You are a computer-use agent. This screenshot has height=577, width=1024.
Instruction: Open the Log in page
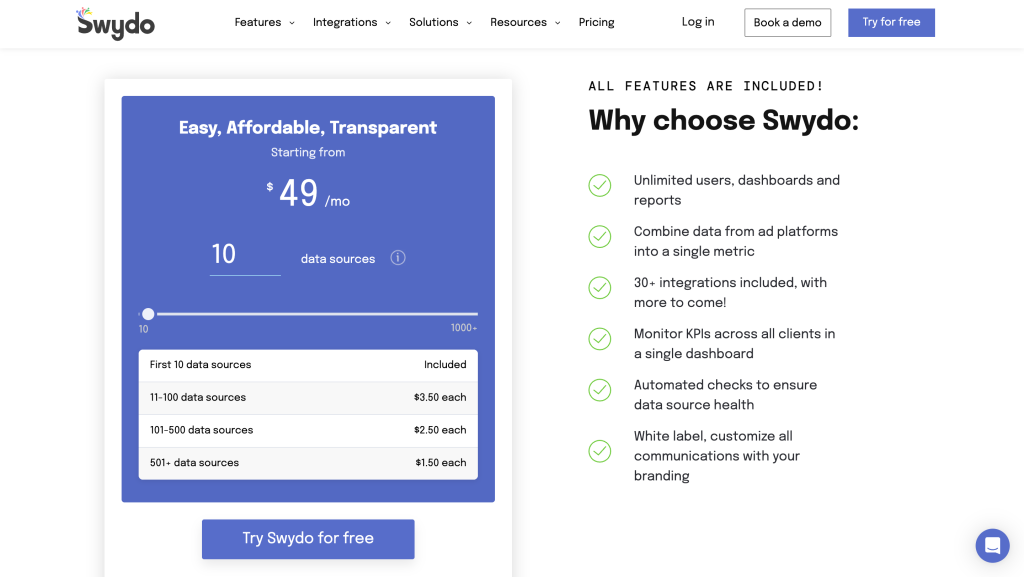(x=697, y=21)
